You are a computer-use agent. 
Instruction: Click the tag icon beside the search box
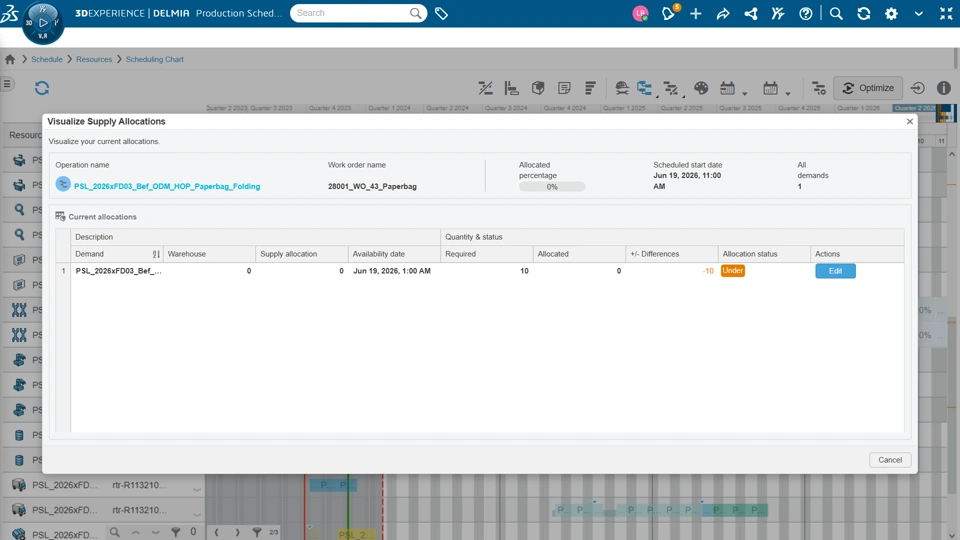tap(441, 13)
